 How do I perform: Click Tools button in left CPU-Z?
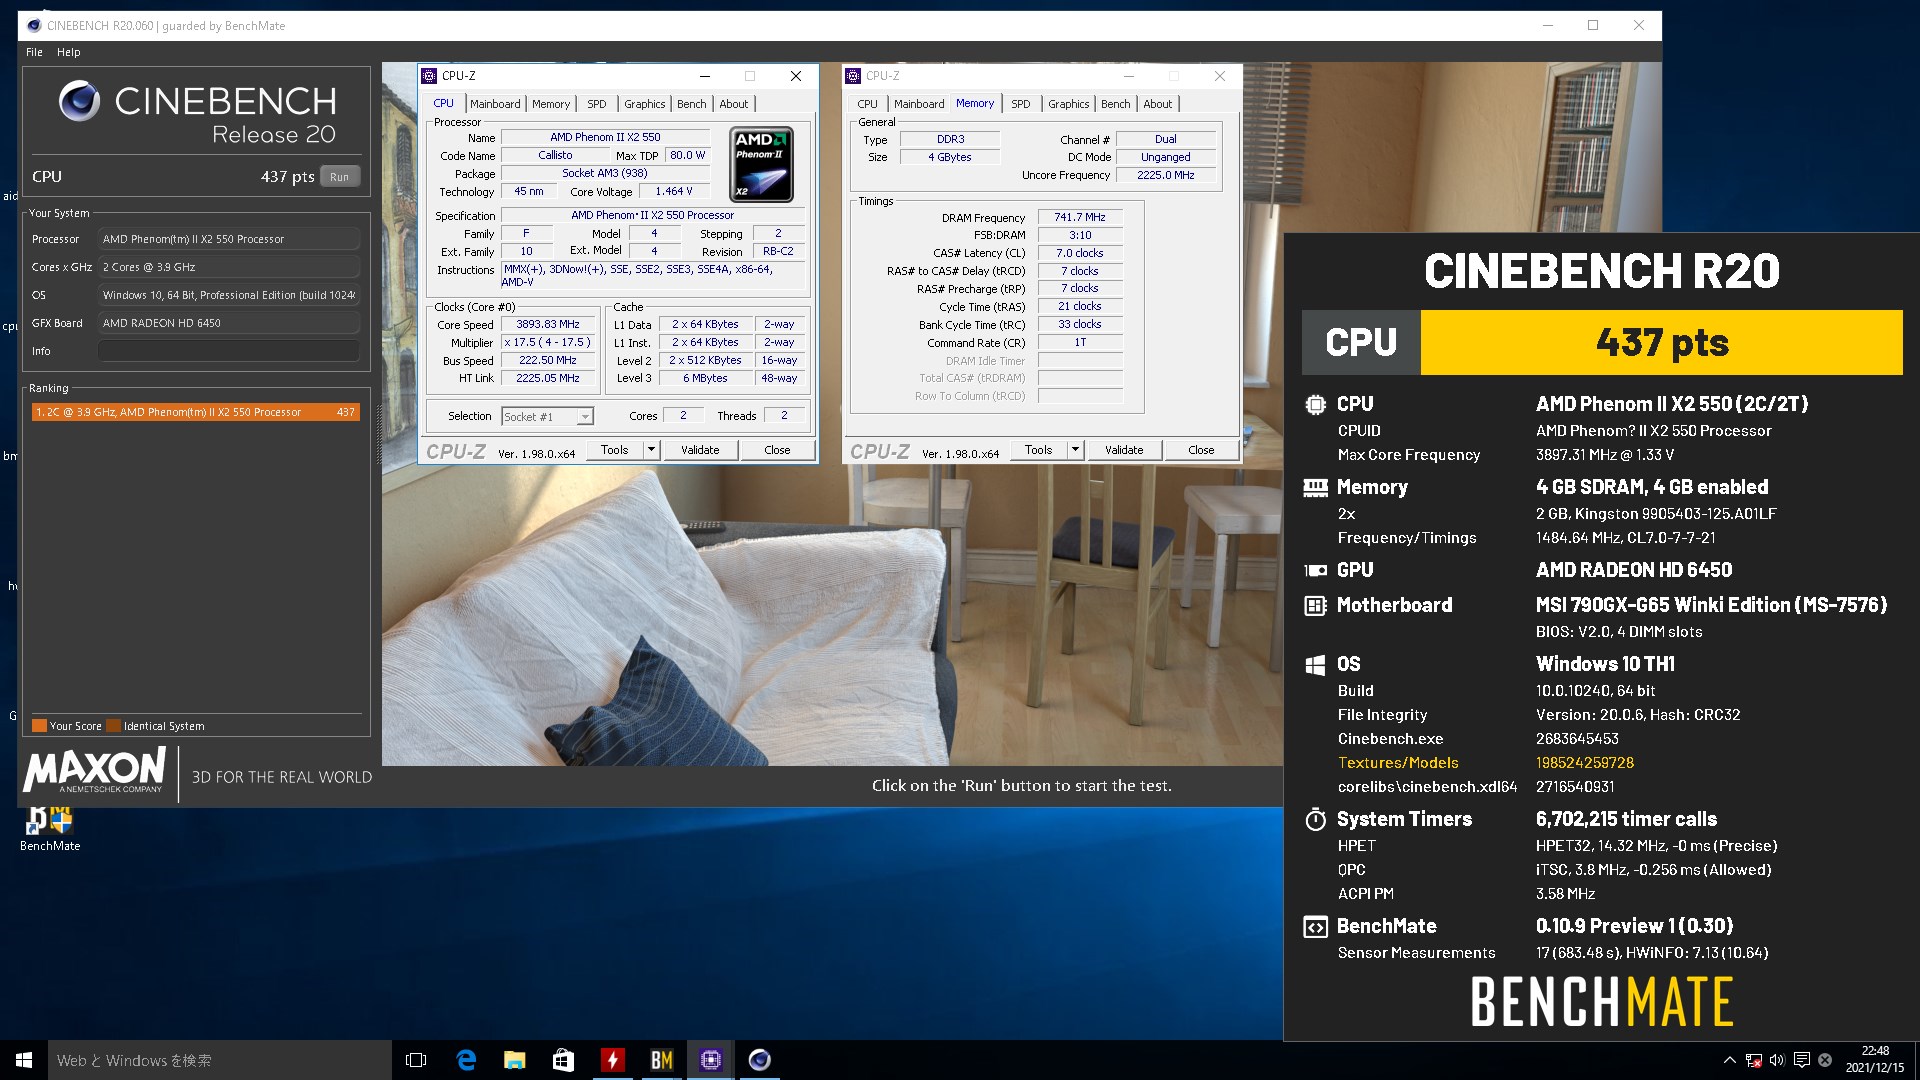point(615,450)
